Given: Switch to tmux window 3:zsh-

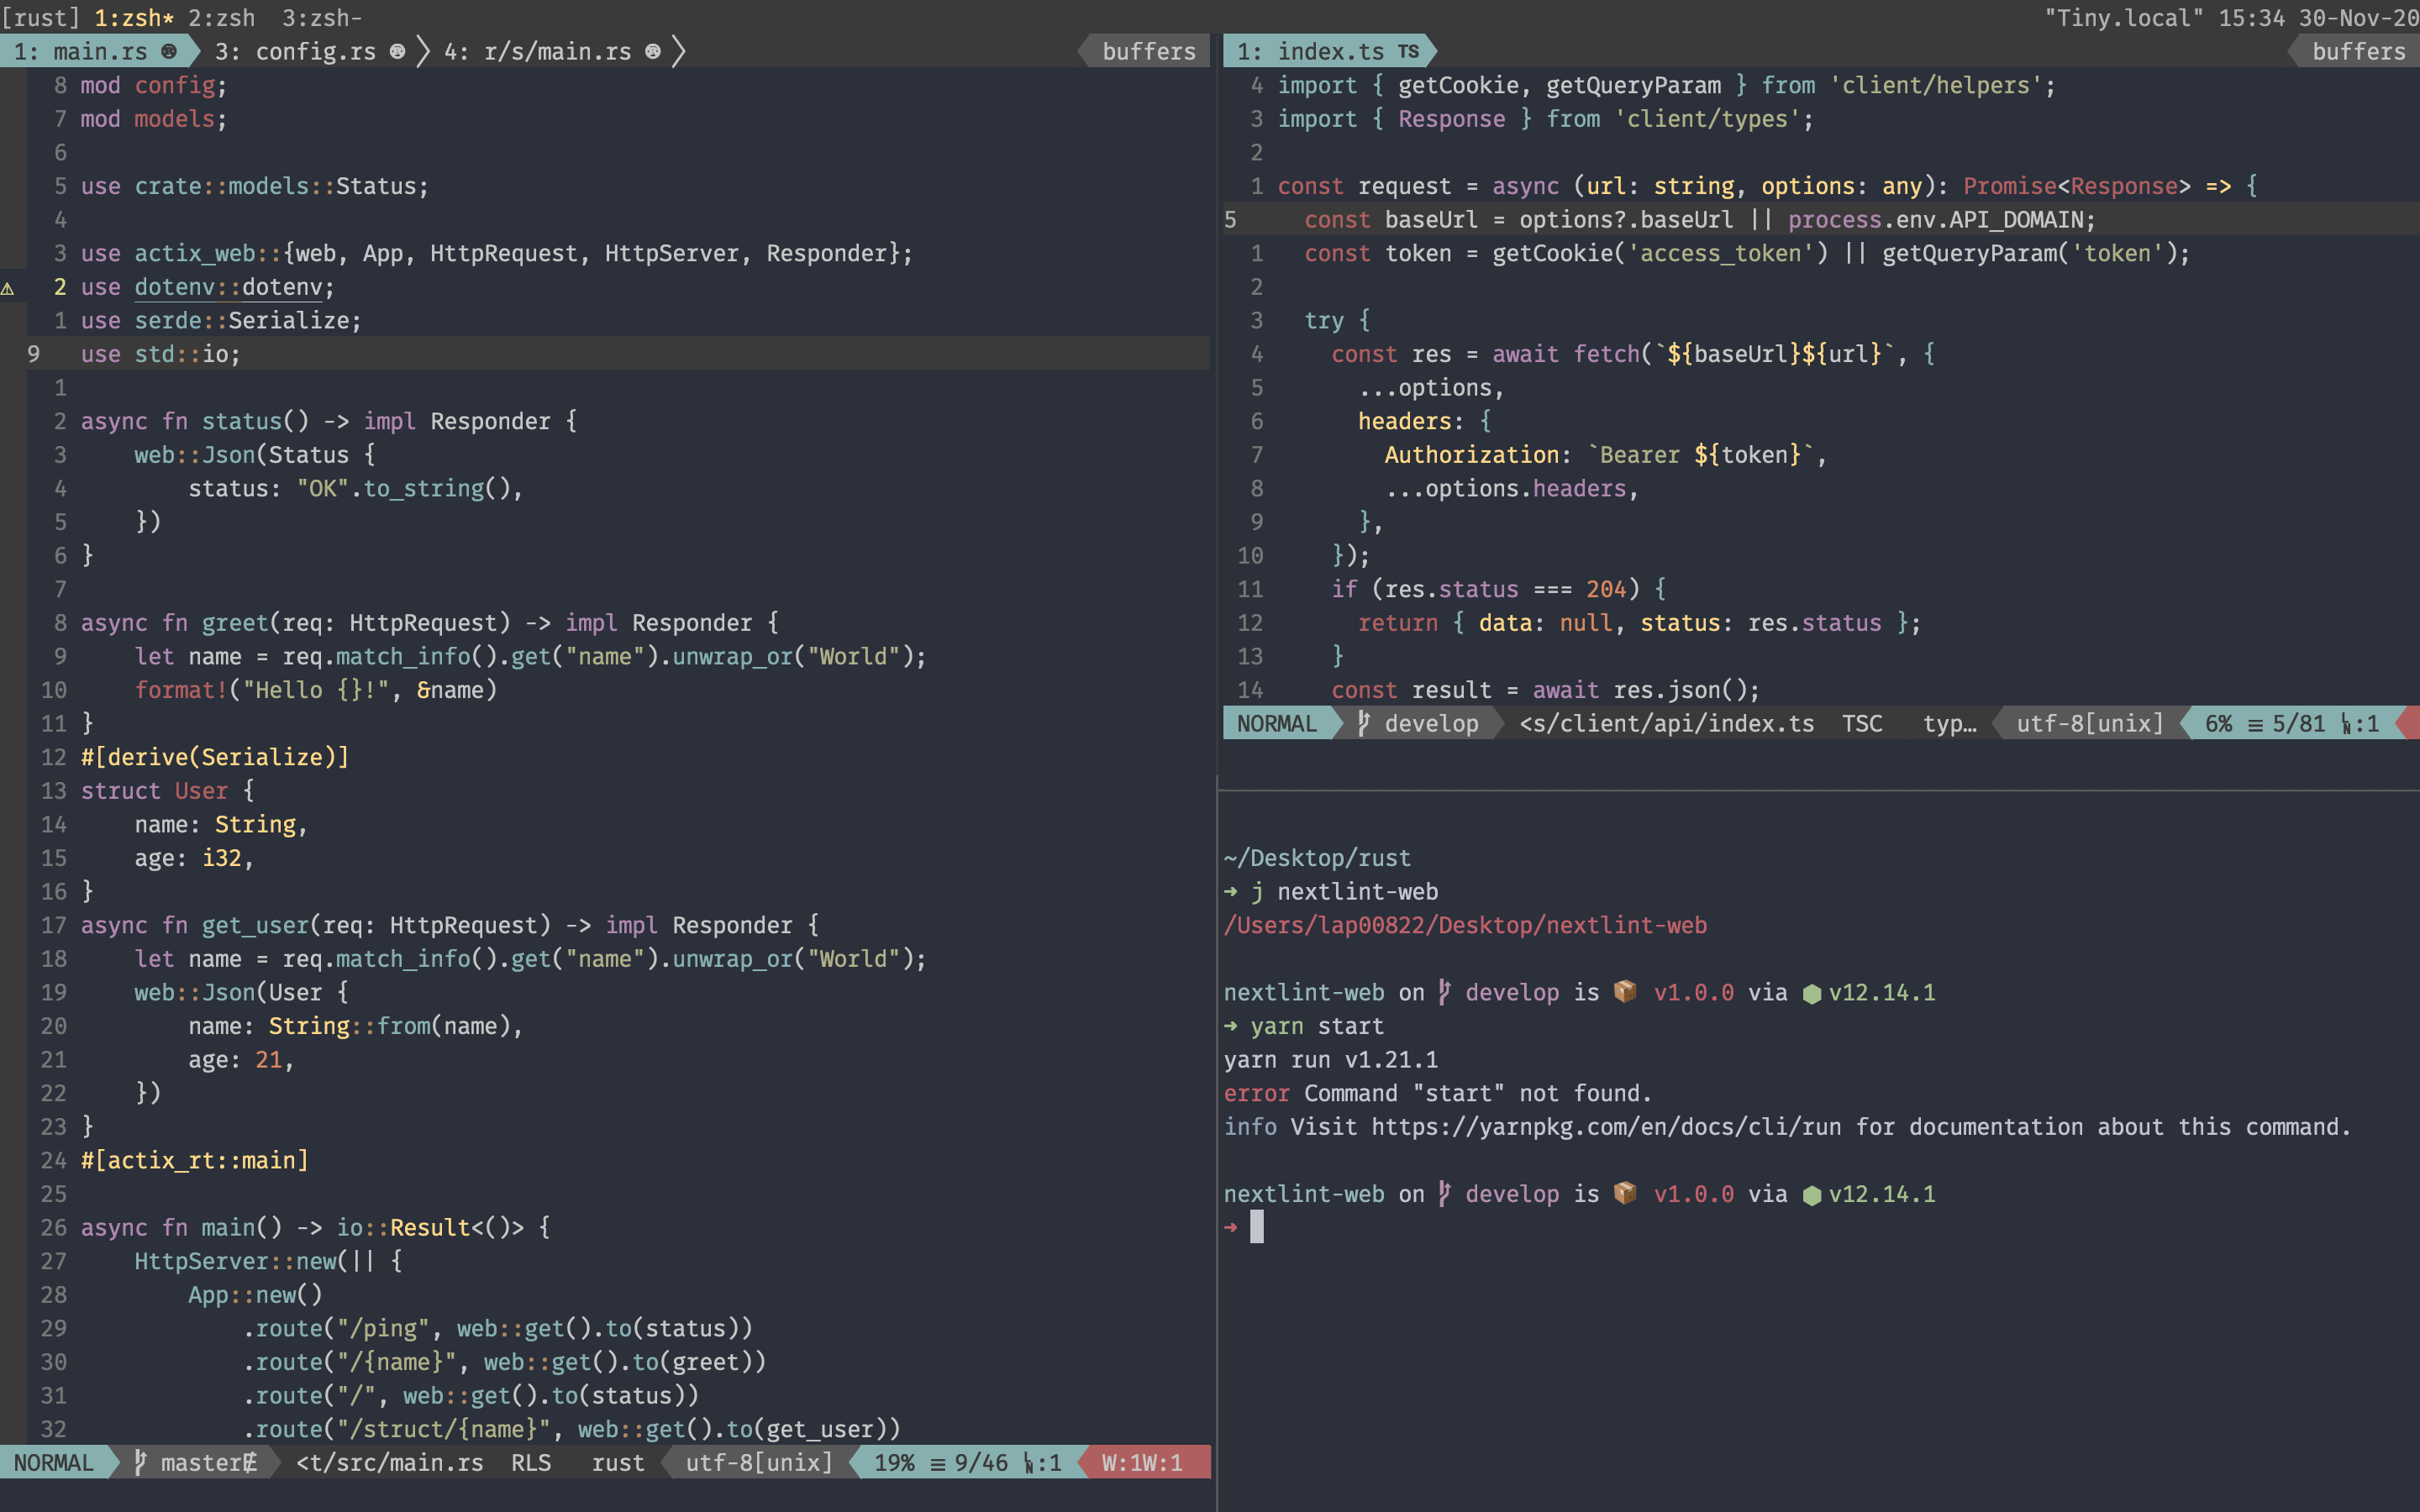Looking at the screenshot, I should point(322,17).
